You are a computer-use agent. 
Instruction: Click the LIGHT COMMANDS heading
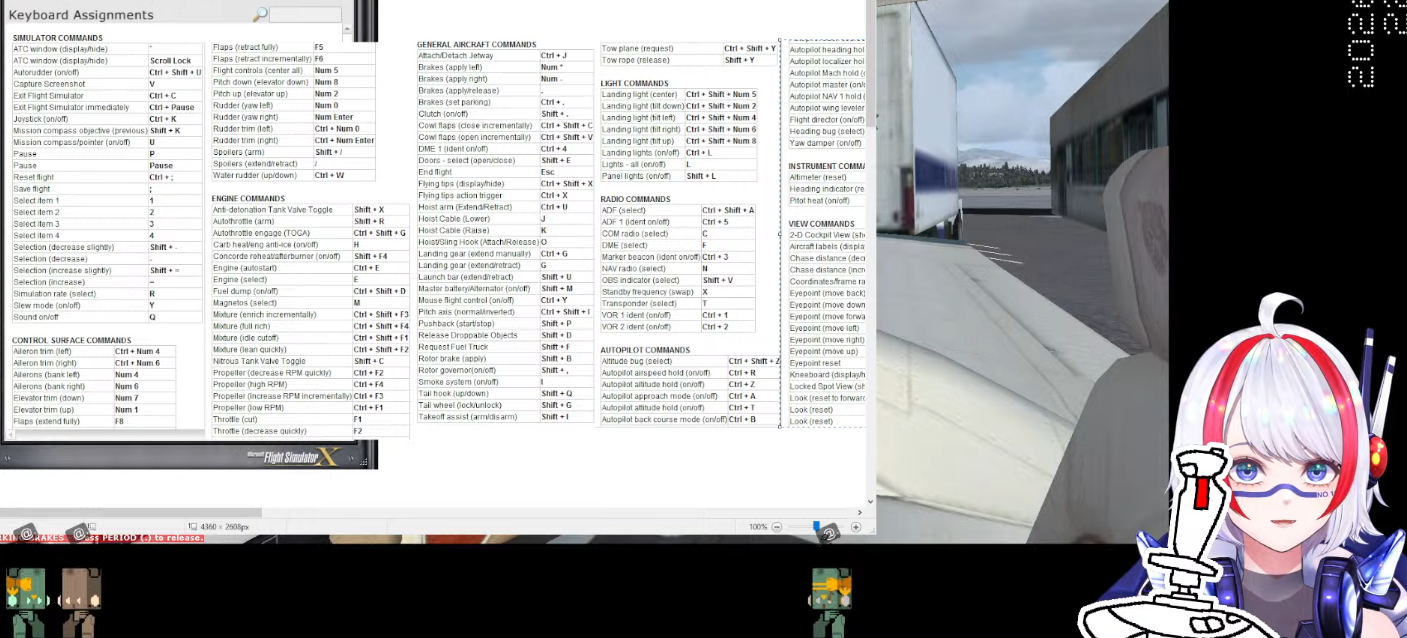(x=634, y=83)
